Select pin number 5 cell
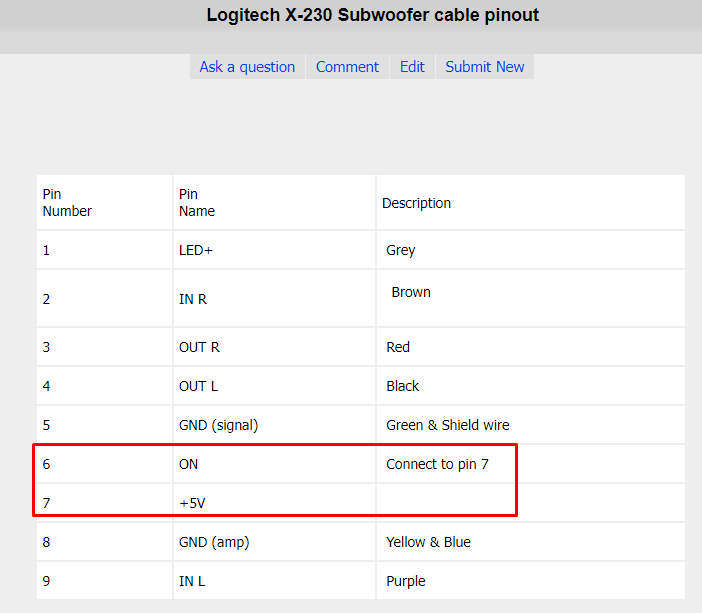The width and height of the screenshot is (702, 613). click(x=104, y=425)
